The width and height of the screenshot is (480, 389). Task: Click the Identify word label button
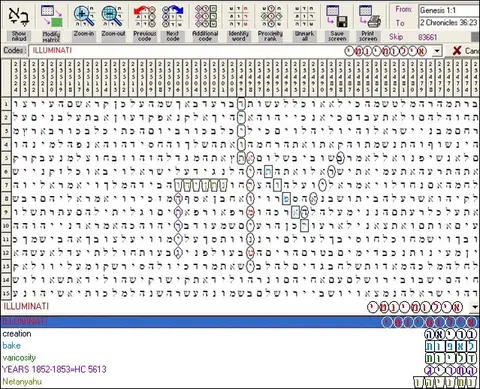coord(238,36)
